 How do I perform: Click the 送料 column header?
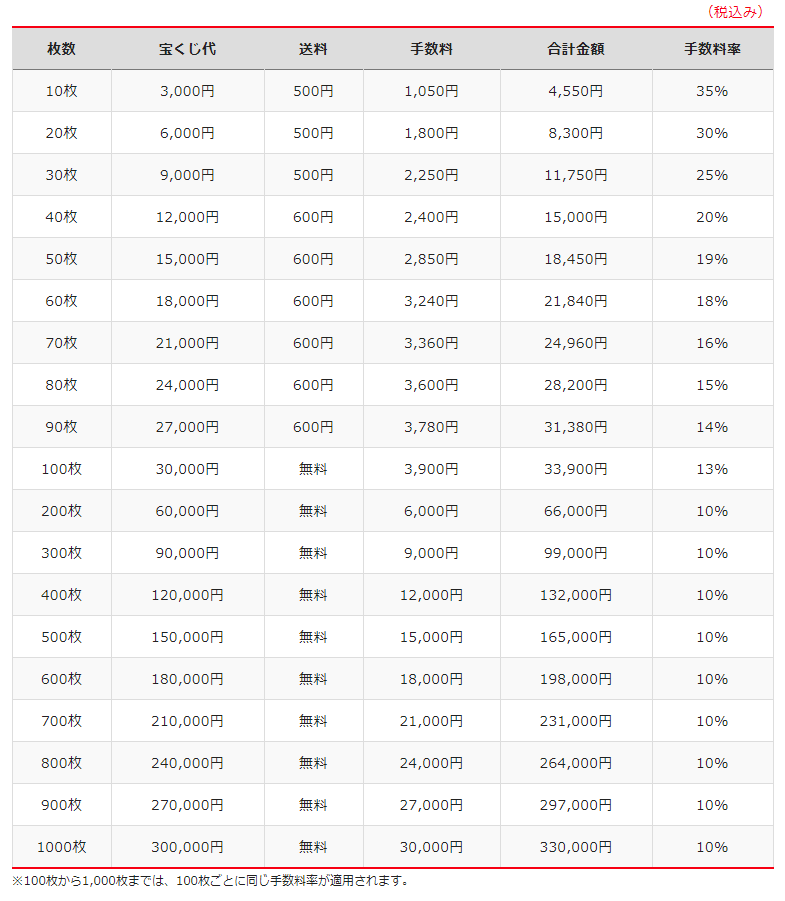(313, 49)
